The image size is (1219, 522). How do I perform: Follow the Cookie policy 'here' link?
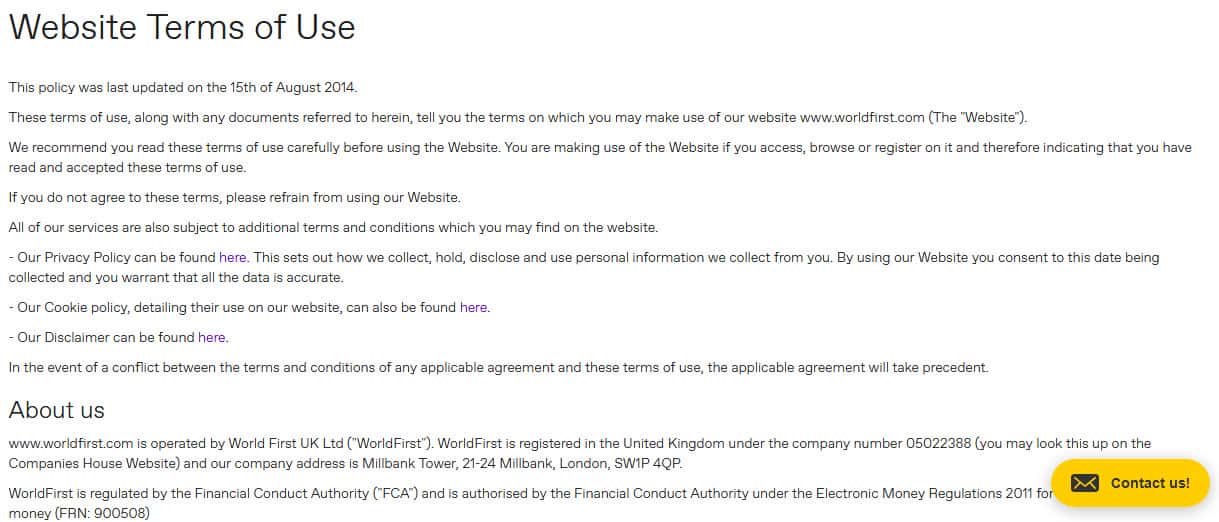473,307
